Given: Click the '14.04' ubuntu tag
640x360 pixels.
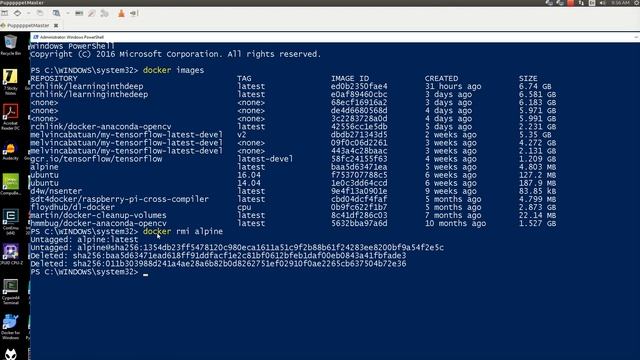Looking at the screenshot, I should pos(249,183).
